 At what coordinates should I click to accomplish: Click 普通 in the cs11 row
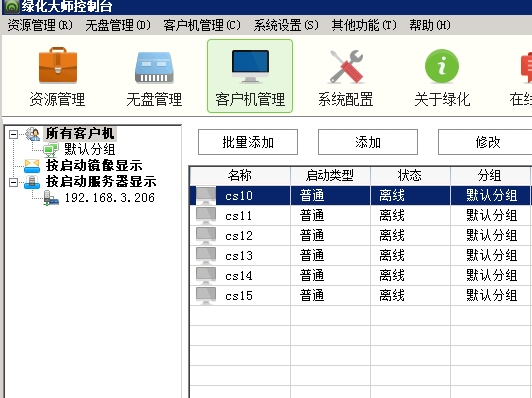312,215
